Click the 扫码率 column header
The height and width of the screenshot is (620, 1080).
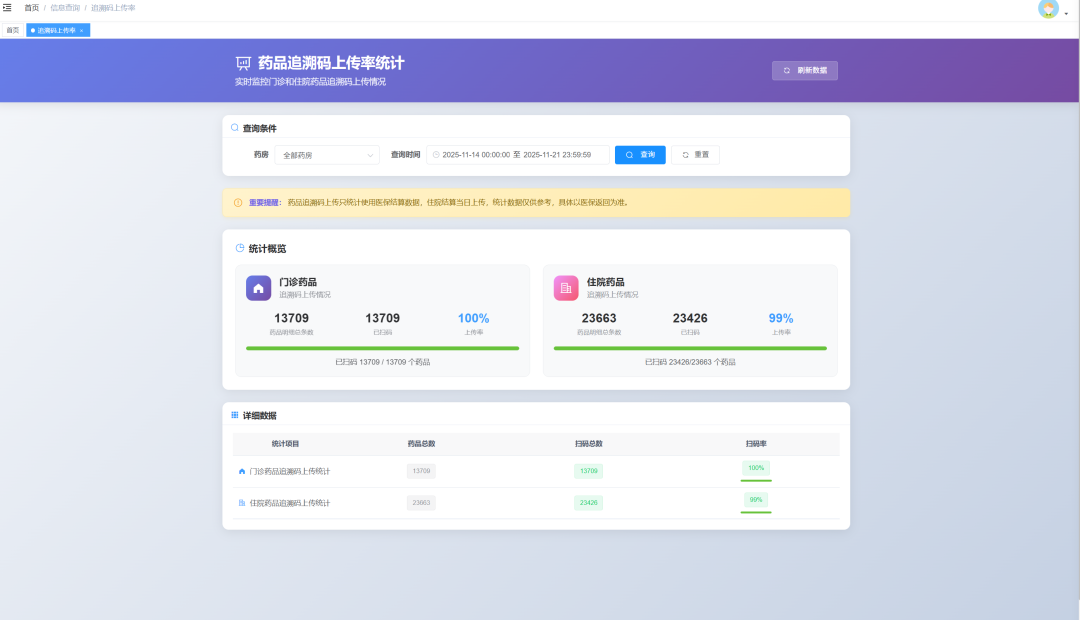pyautogui.click(x=756, y=444)
